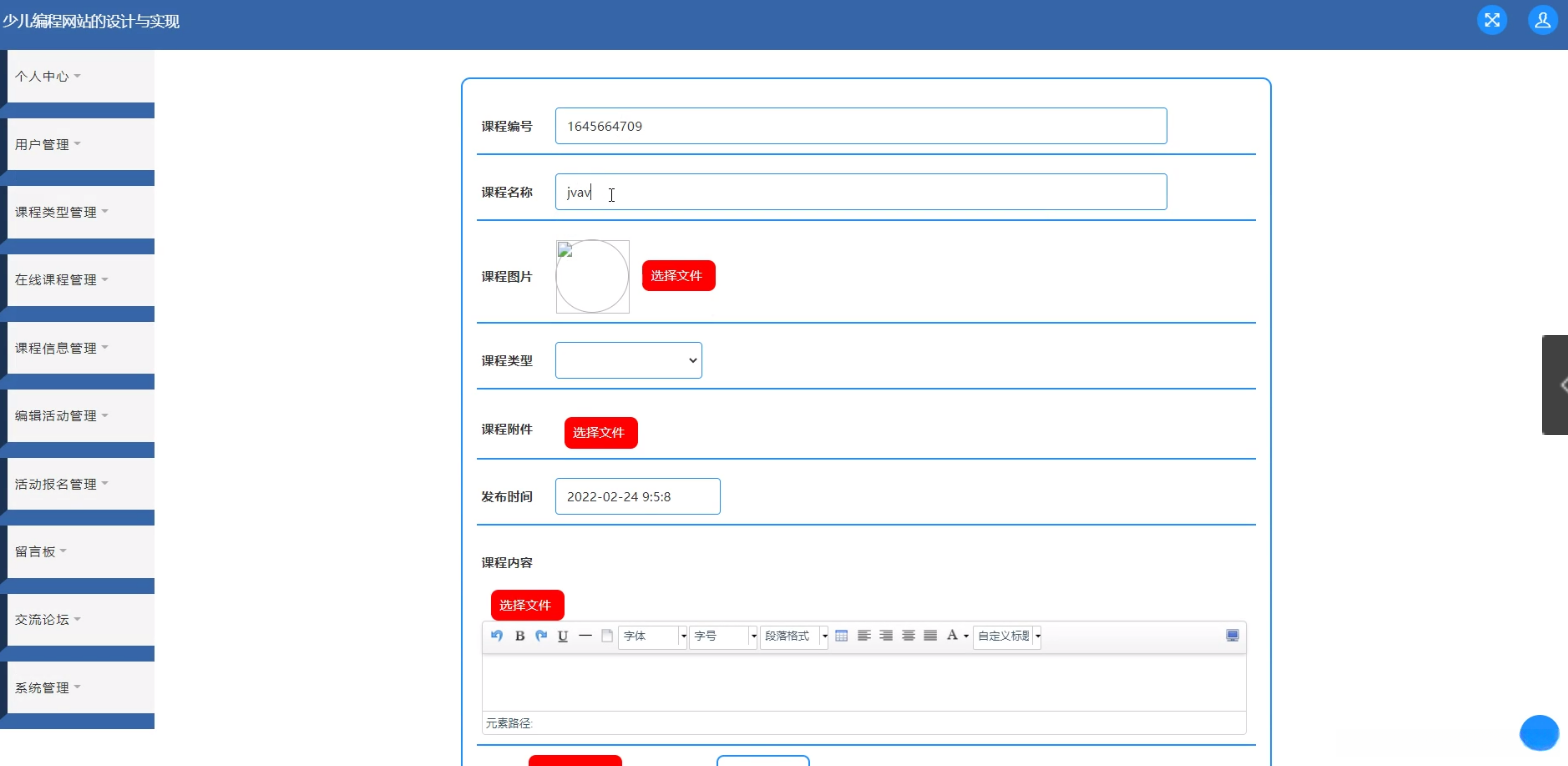Click the redo icon in editor toolbar

pyautogui.click(x=541, y=636)
